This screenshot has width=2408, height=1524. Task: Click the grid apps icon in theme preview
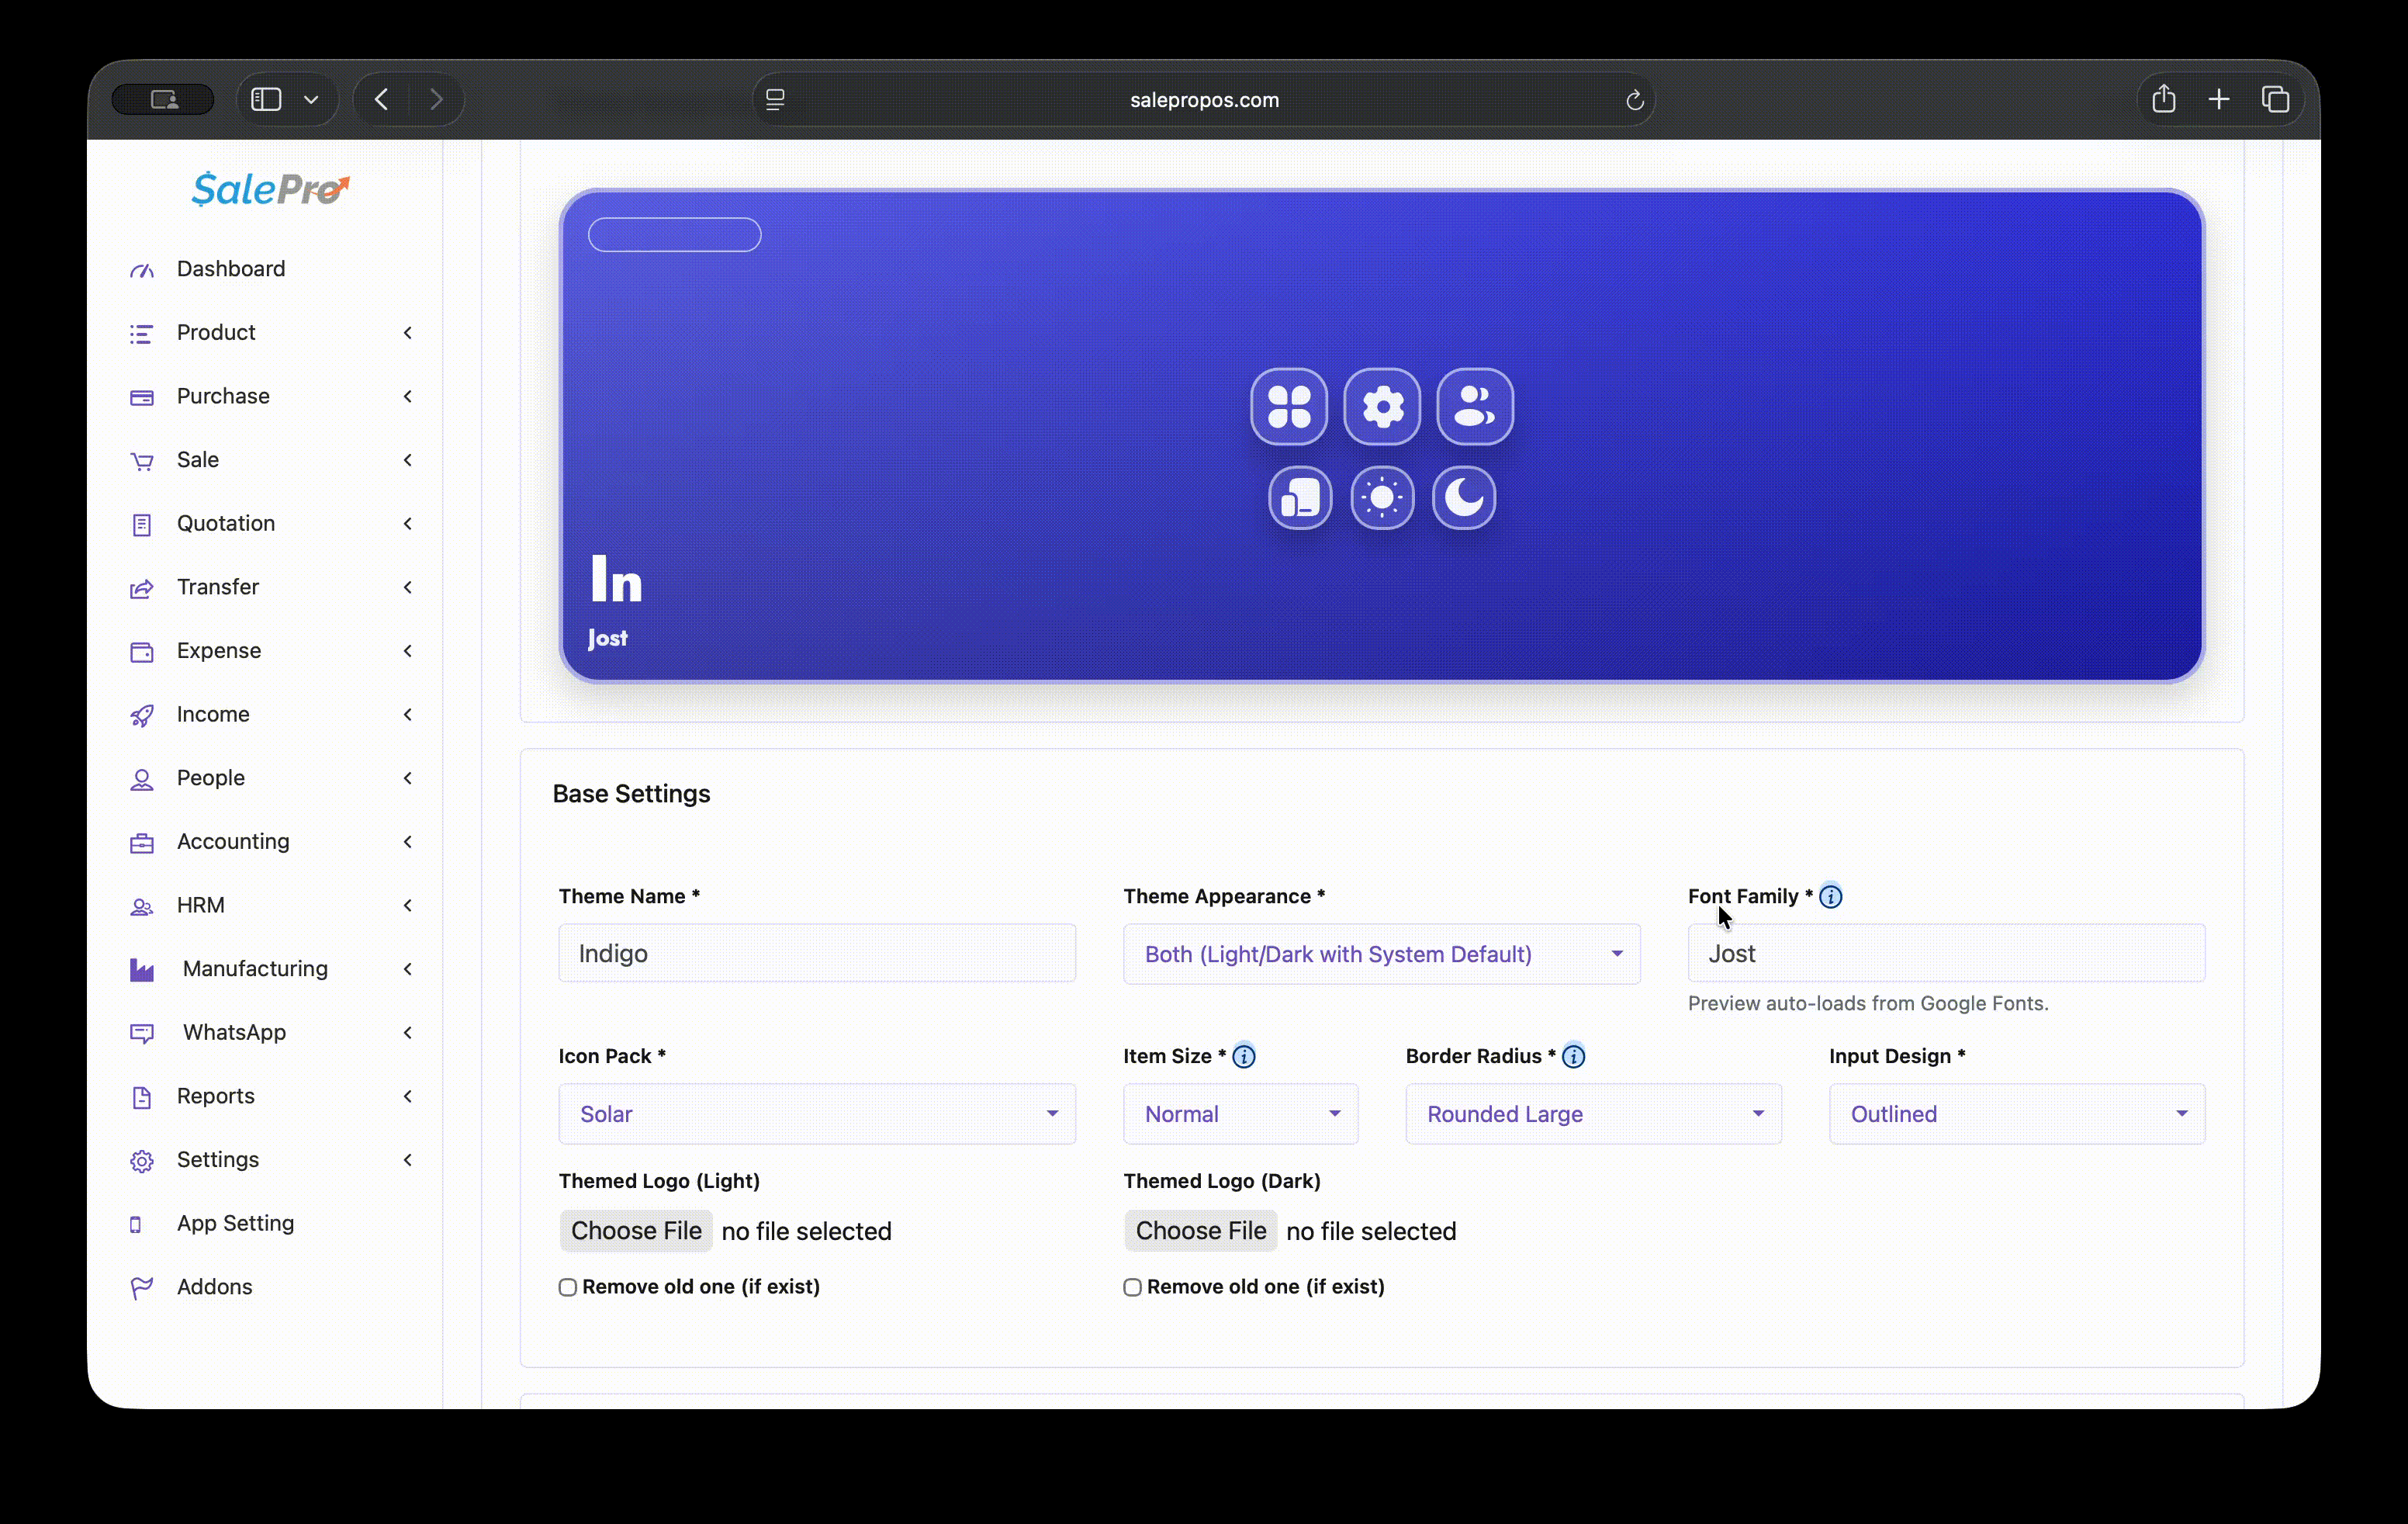[1288, 407]
